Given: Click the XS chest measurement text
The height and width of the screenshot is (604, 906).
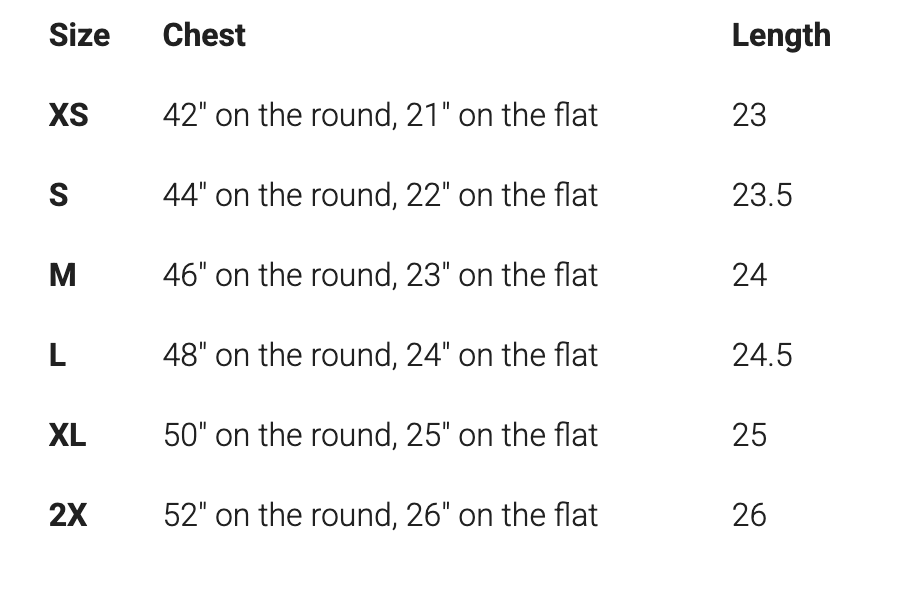Looking at the screenshot, I should [x=380, y=116].
